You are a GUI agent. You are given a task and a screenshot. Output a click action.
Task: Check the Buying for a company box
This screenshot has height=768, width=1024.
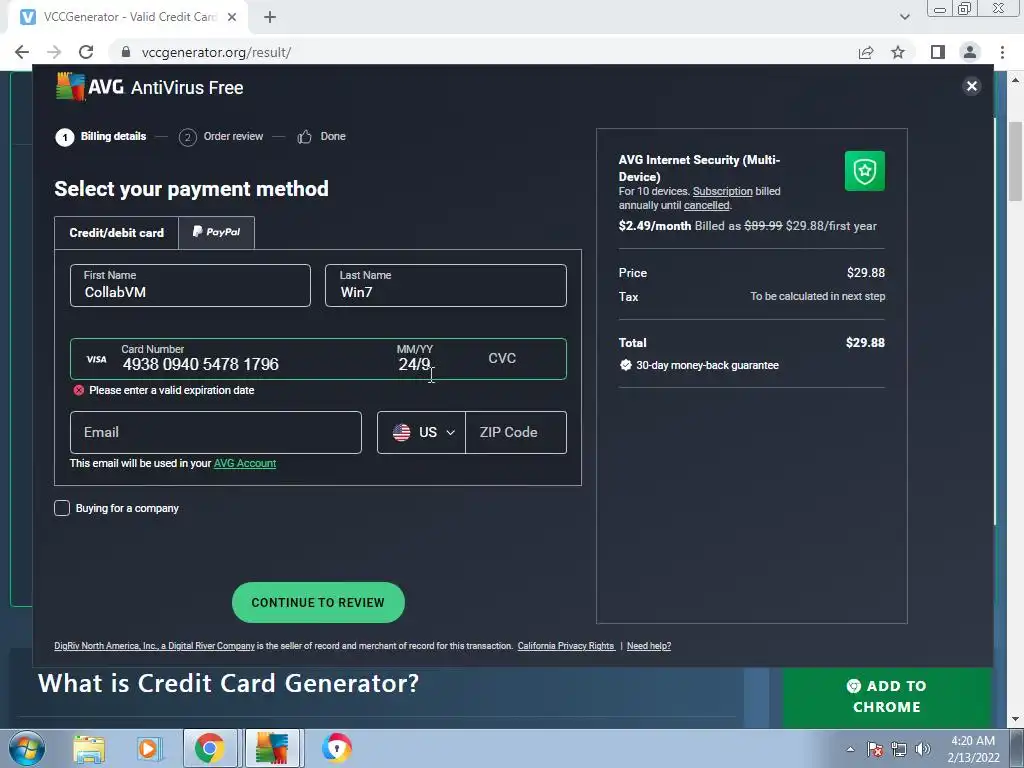coord(62,508)
